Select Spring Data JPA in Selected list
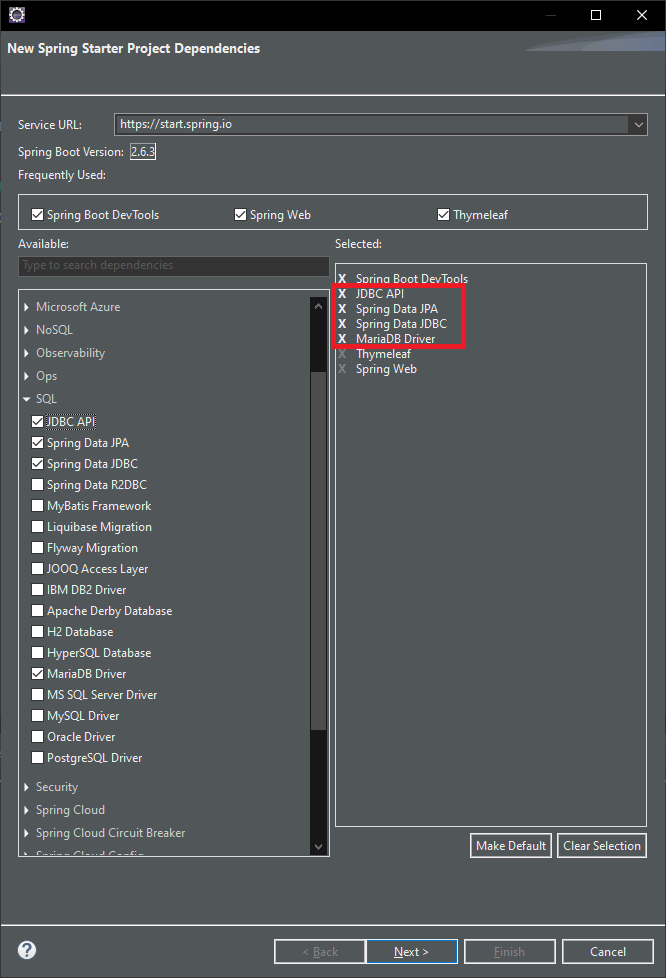Viewport: 666px width, 978px height. tap(397, 309)
